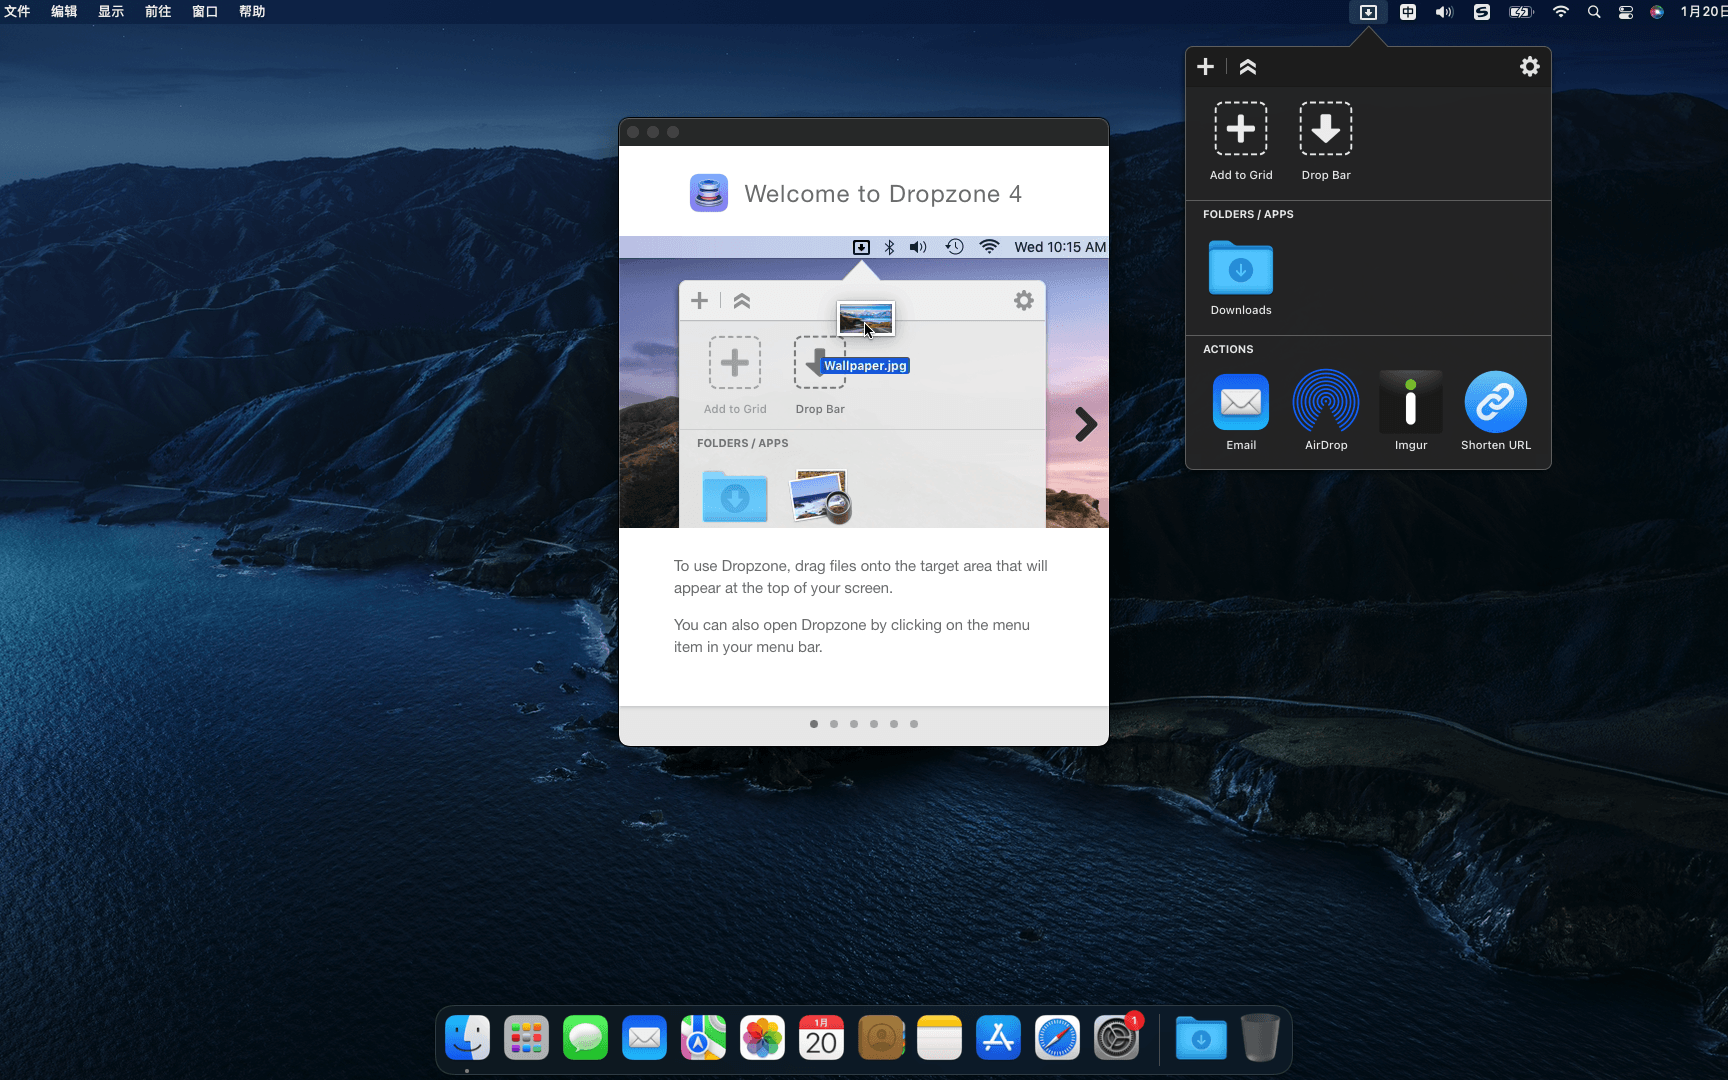Screen dimensions: 1728x1080
Task: Open the 显示 menu
Action: (x=111, y=12)
